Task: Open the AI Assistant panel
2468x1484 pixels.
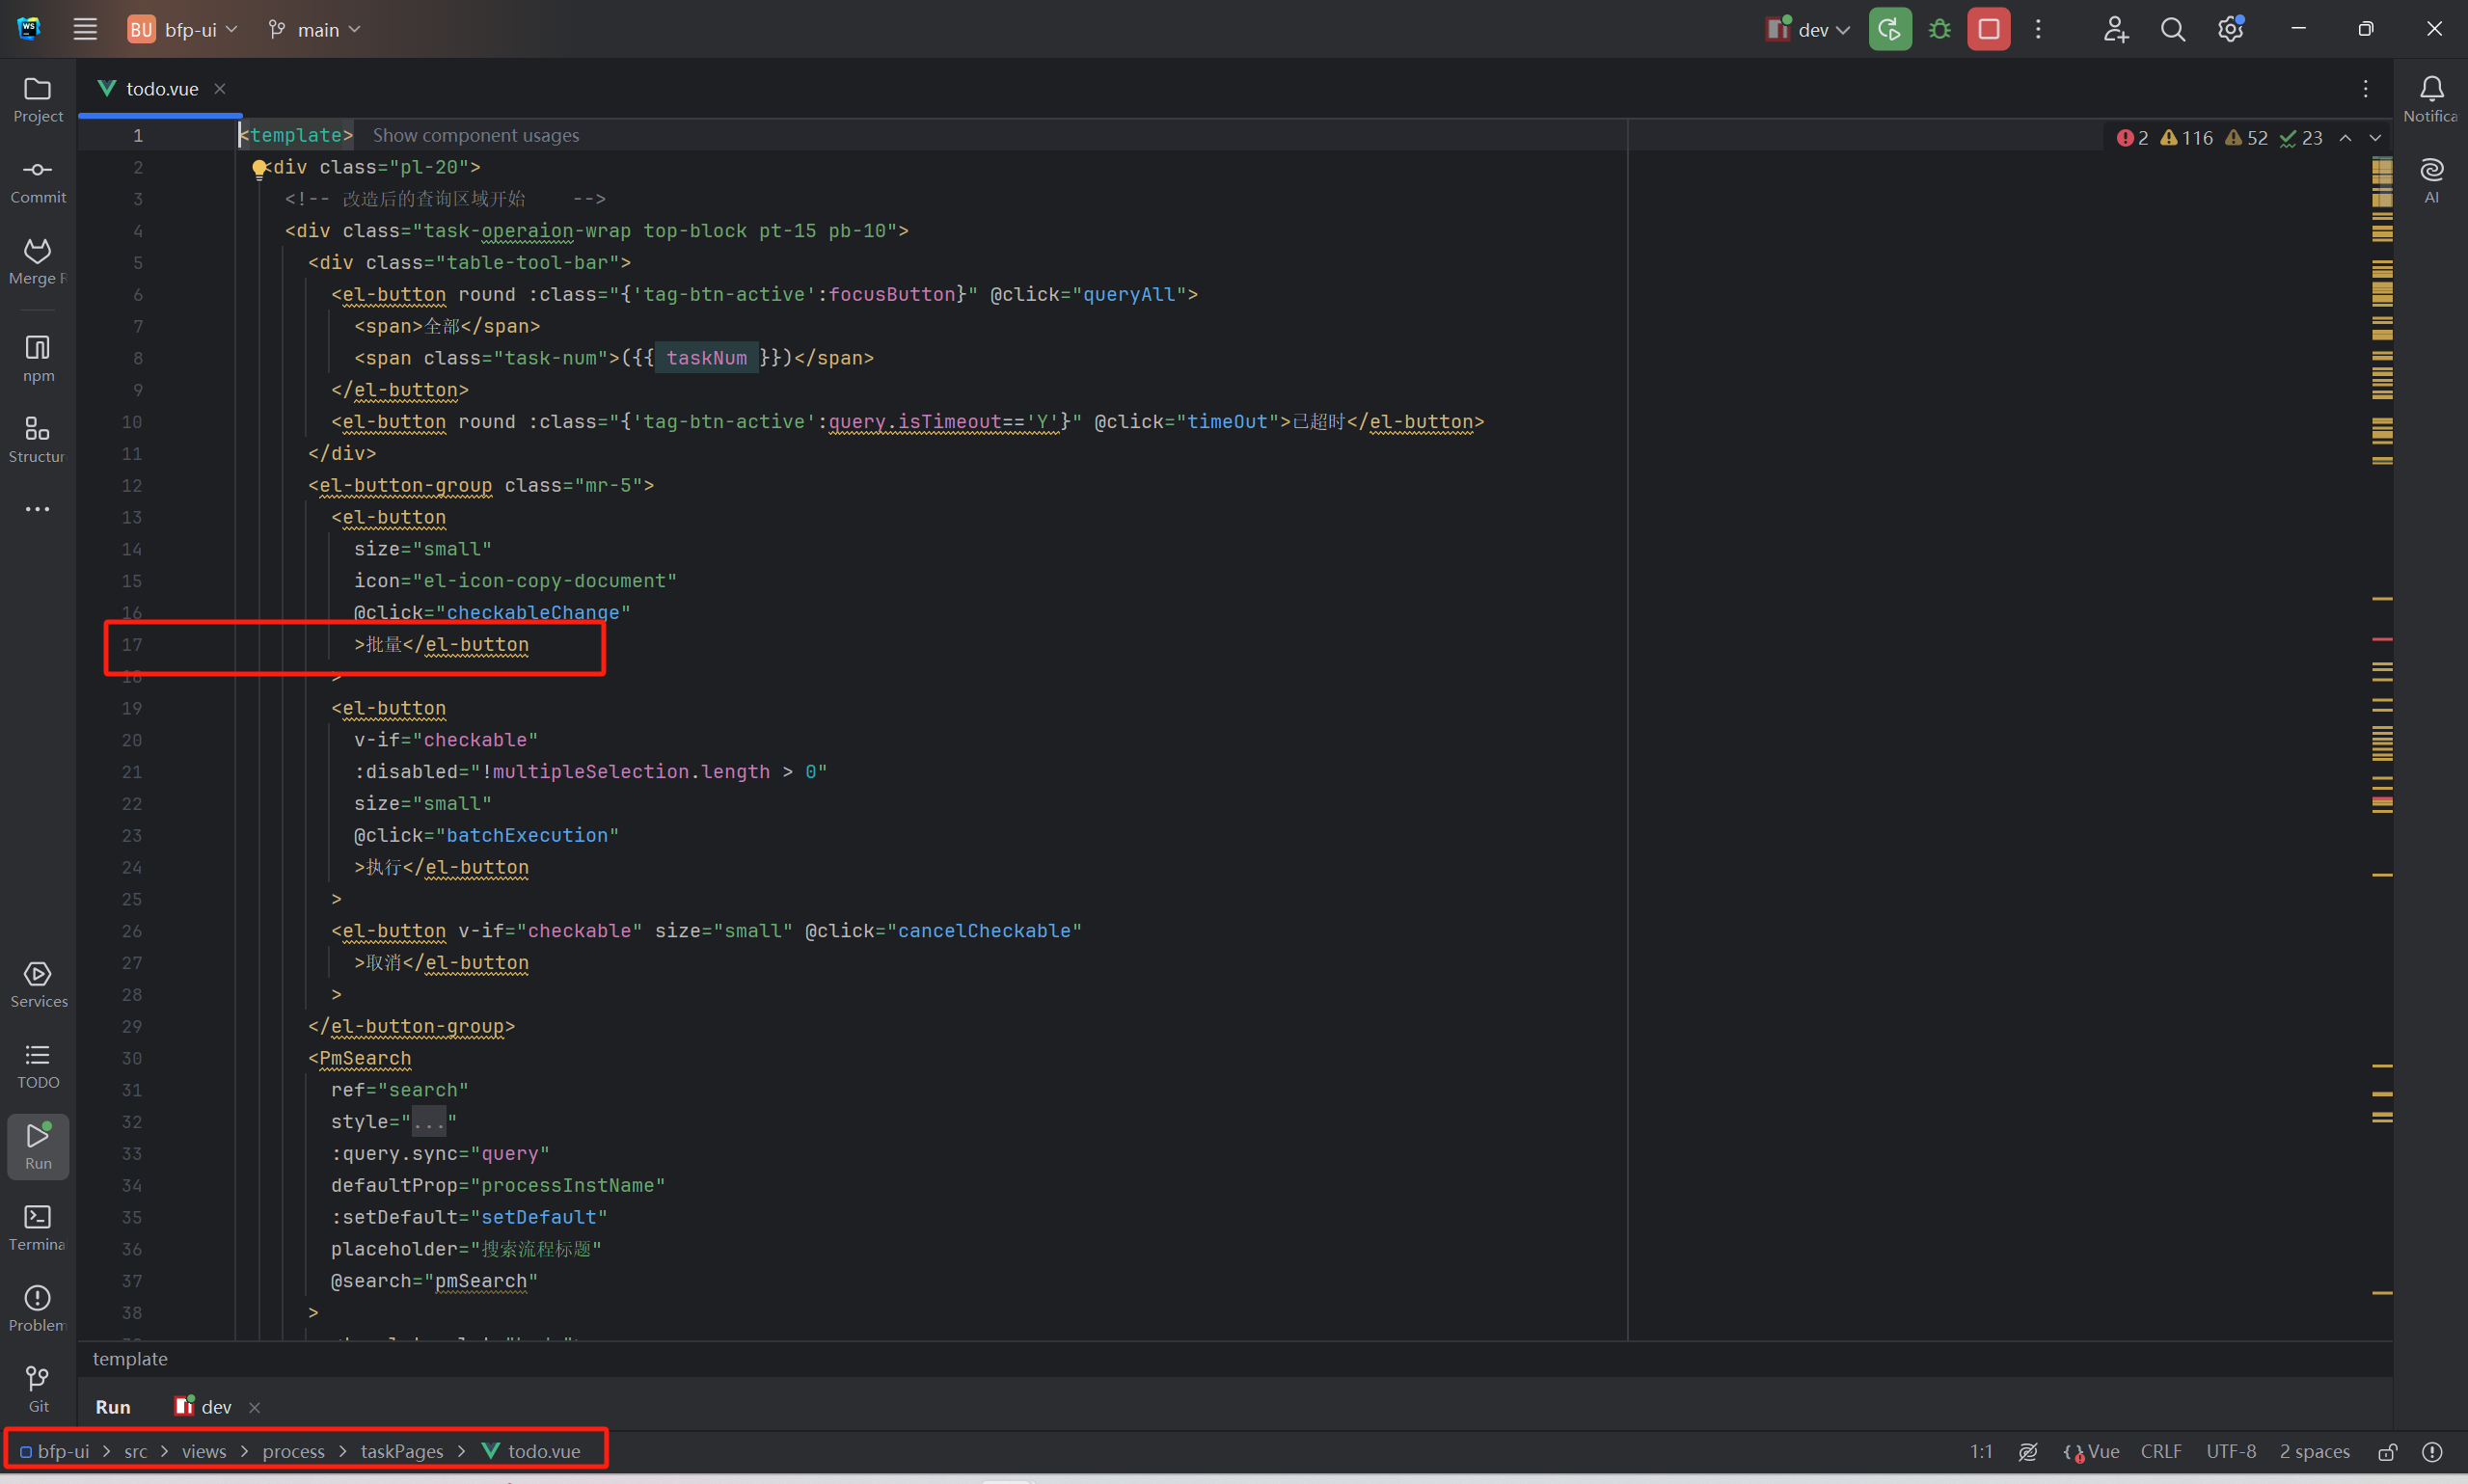Action: click(2431, 178)
